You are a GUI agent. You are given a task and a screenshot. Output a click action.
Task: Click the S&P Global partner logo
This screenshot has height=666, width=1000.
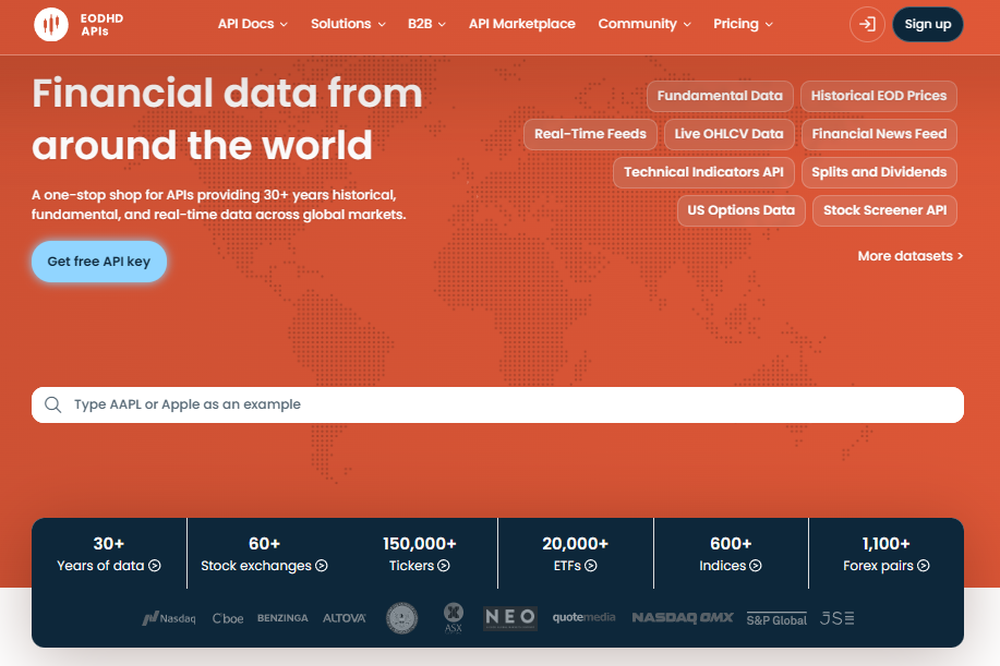tap(777, 619)
